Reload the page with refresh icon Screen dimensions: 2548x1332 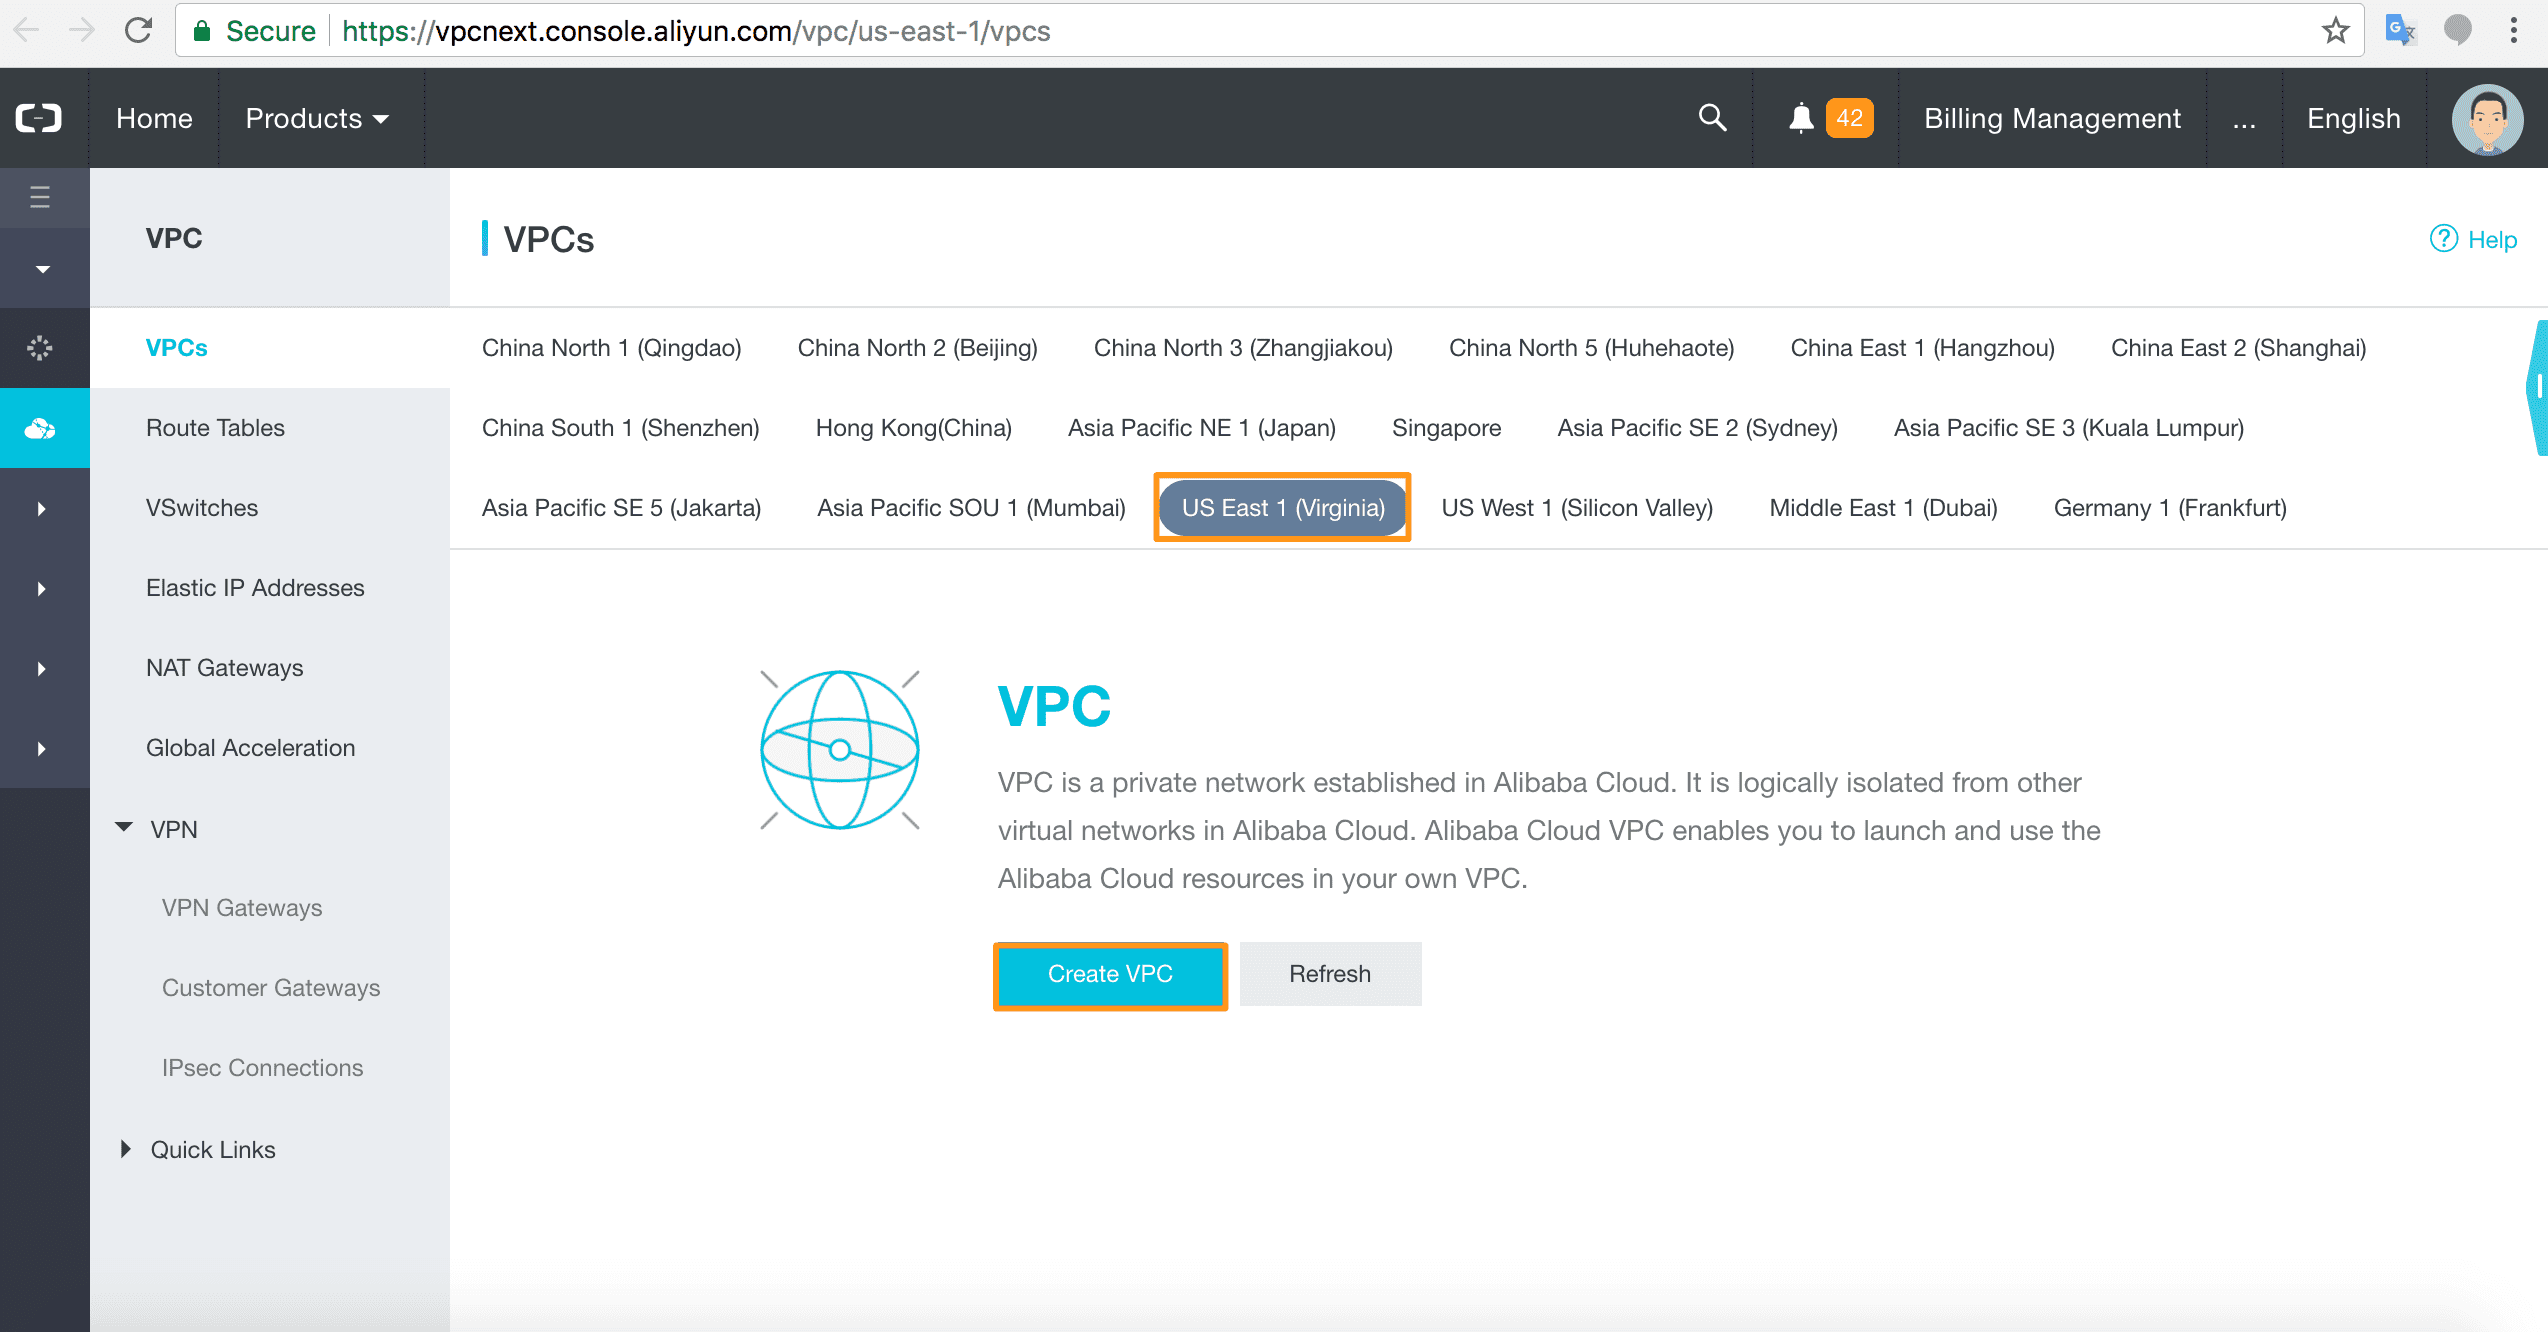(139, 31)
